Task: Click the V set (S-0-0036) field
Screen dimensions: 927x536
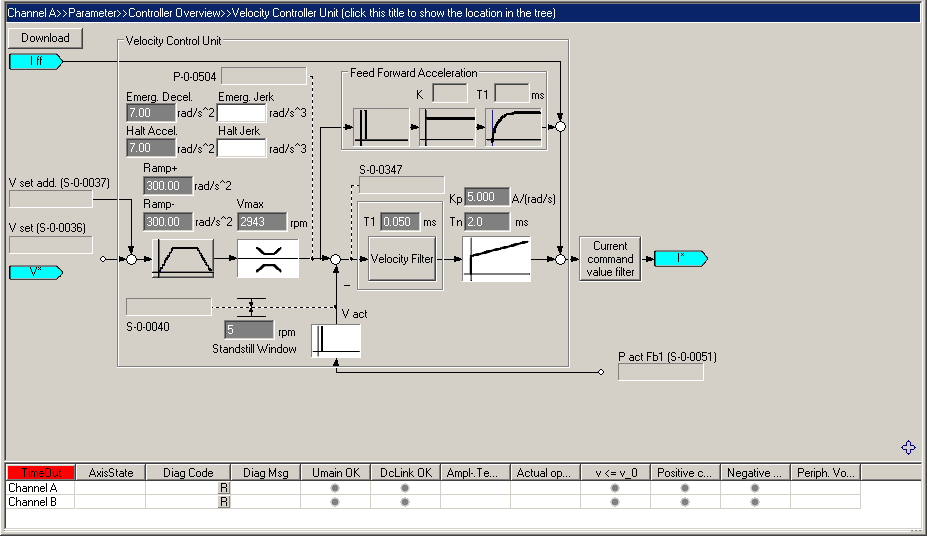Action: (51, 245)
